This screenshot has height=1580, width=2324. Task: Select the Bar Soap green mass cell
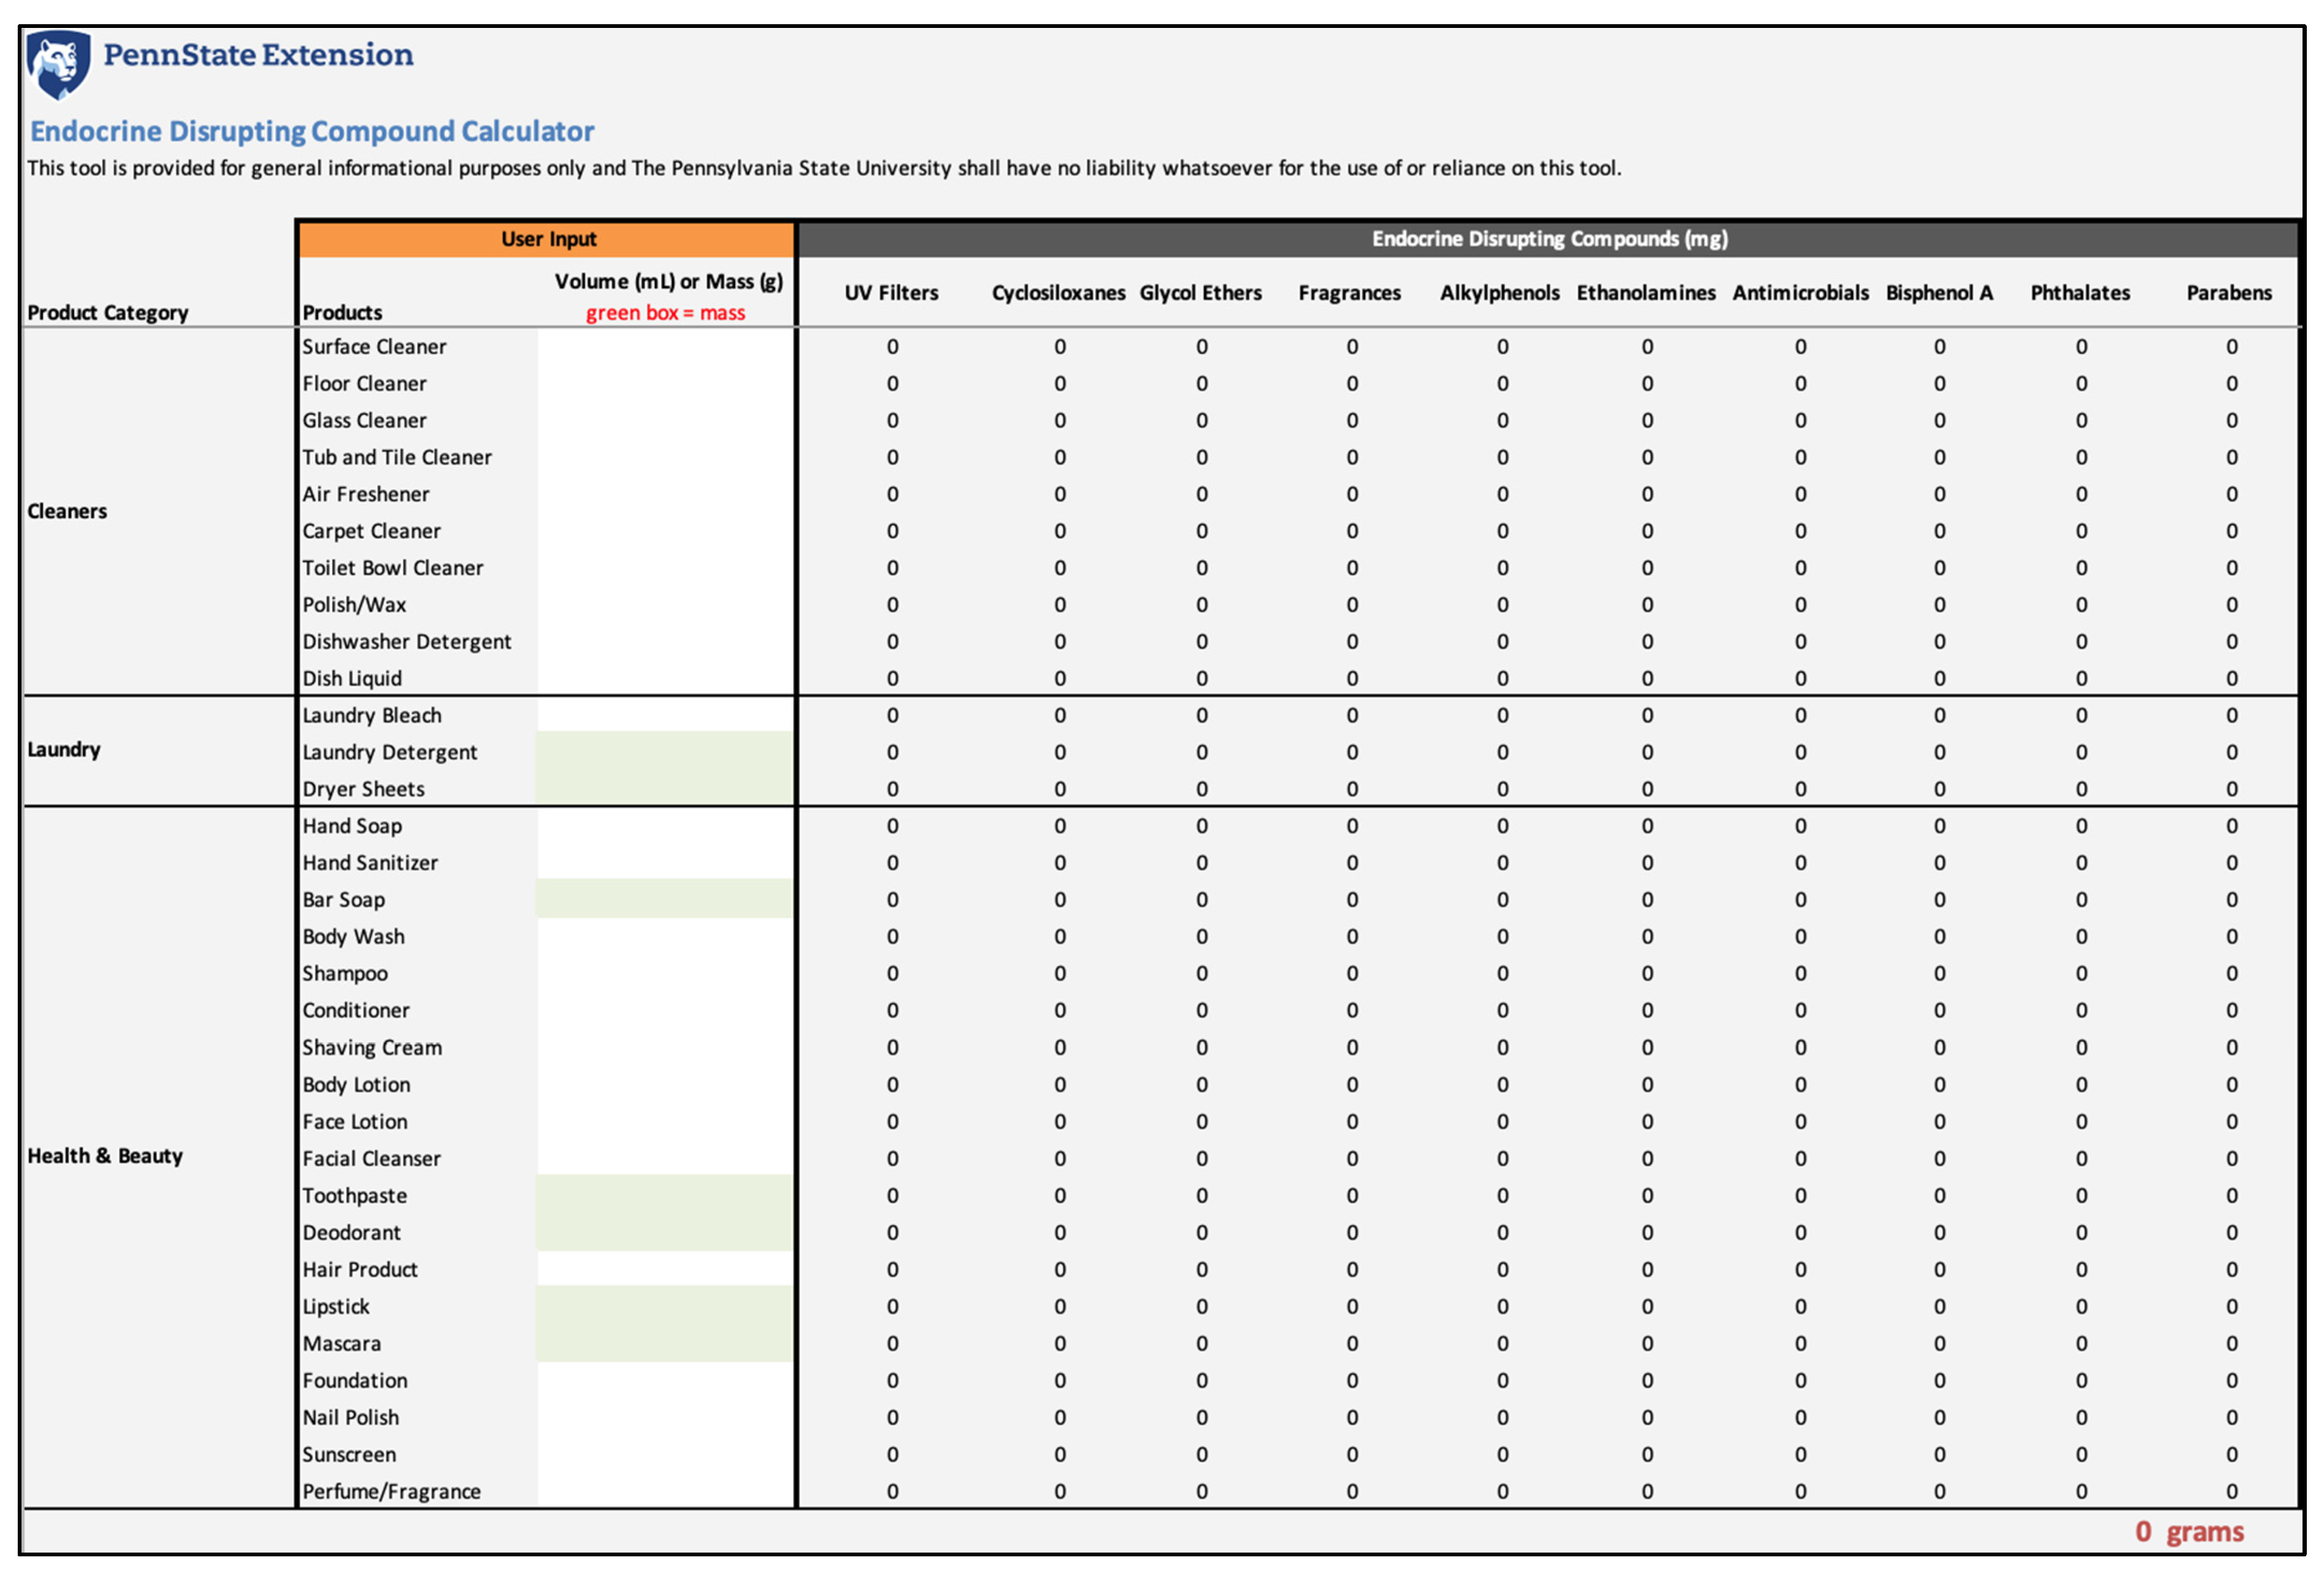coord(665,899)
